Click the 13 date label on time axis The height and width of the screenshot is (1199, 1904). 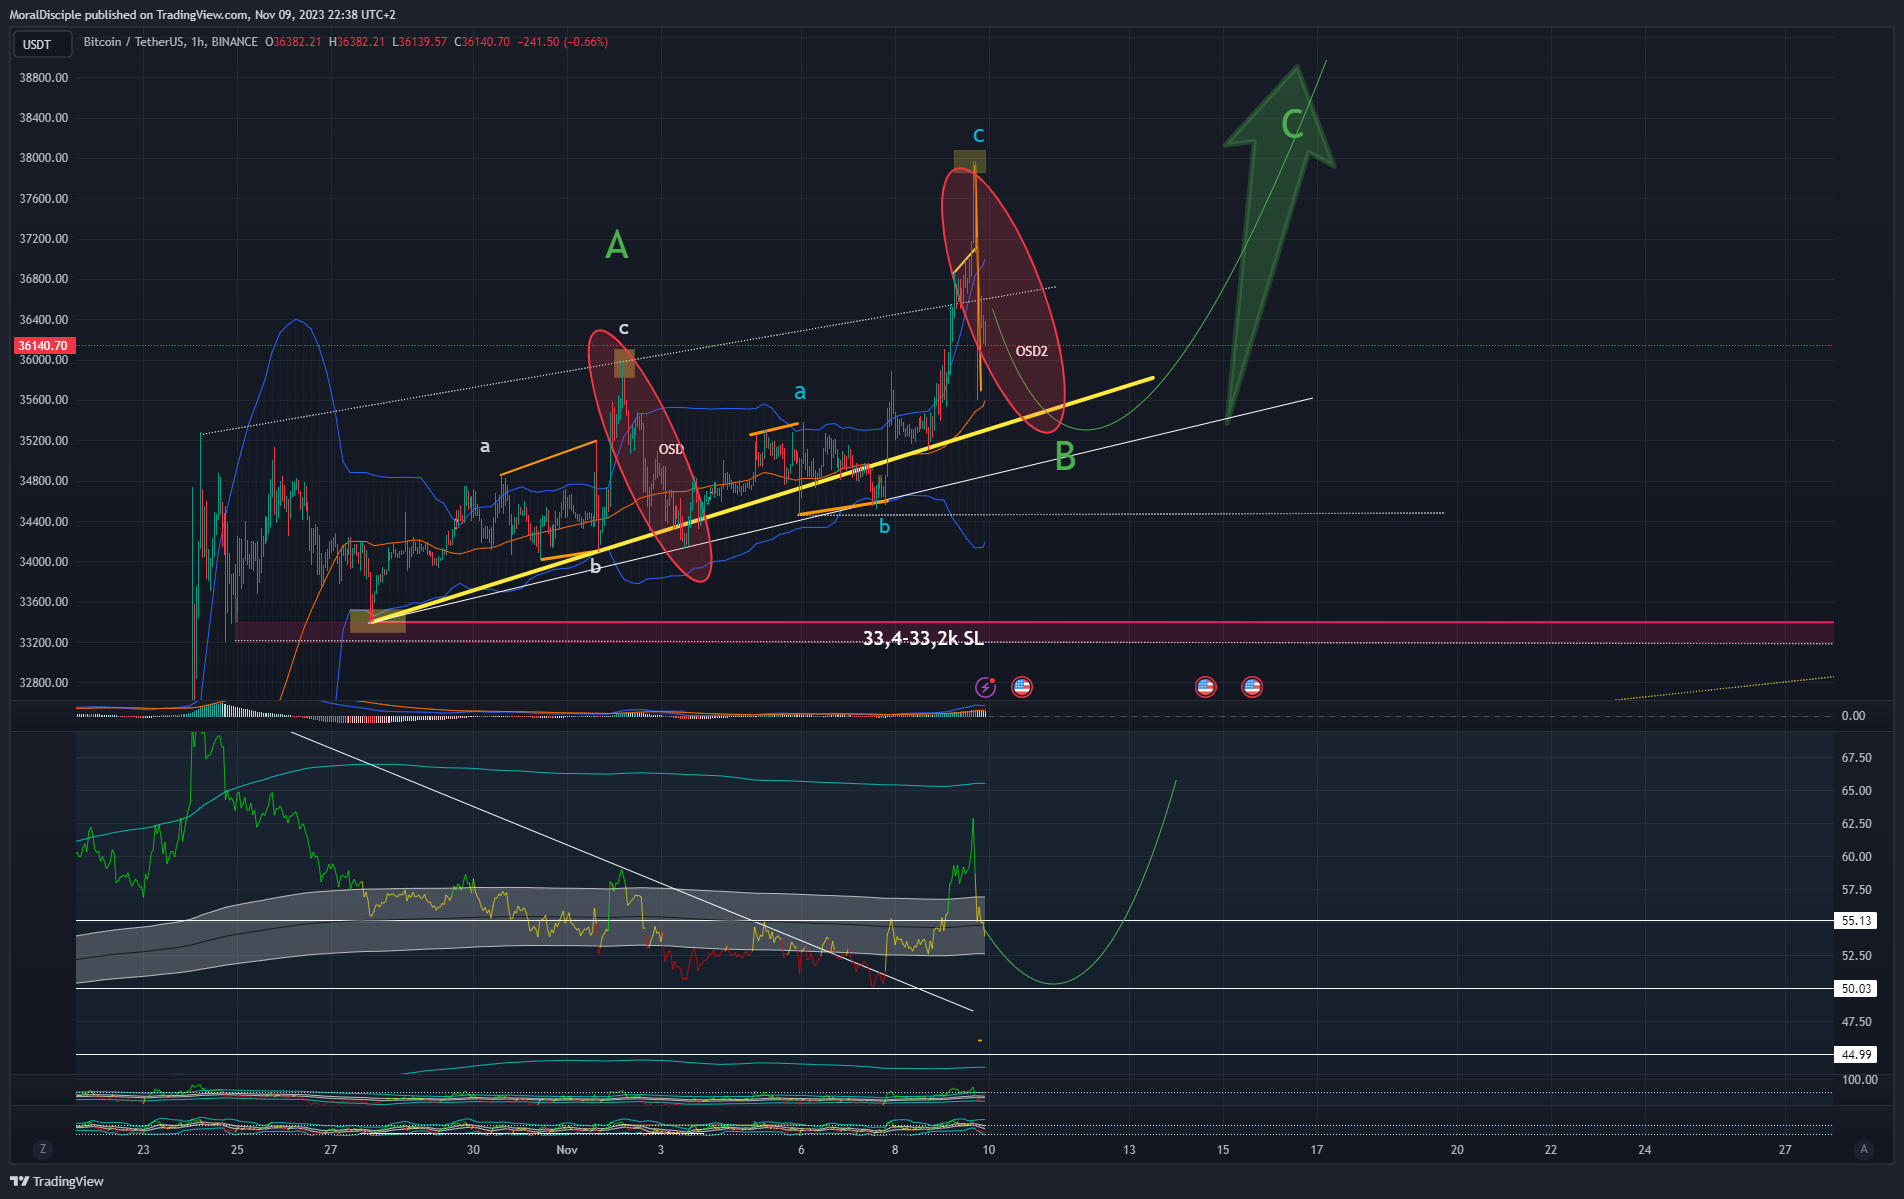[1129, 1150]
